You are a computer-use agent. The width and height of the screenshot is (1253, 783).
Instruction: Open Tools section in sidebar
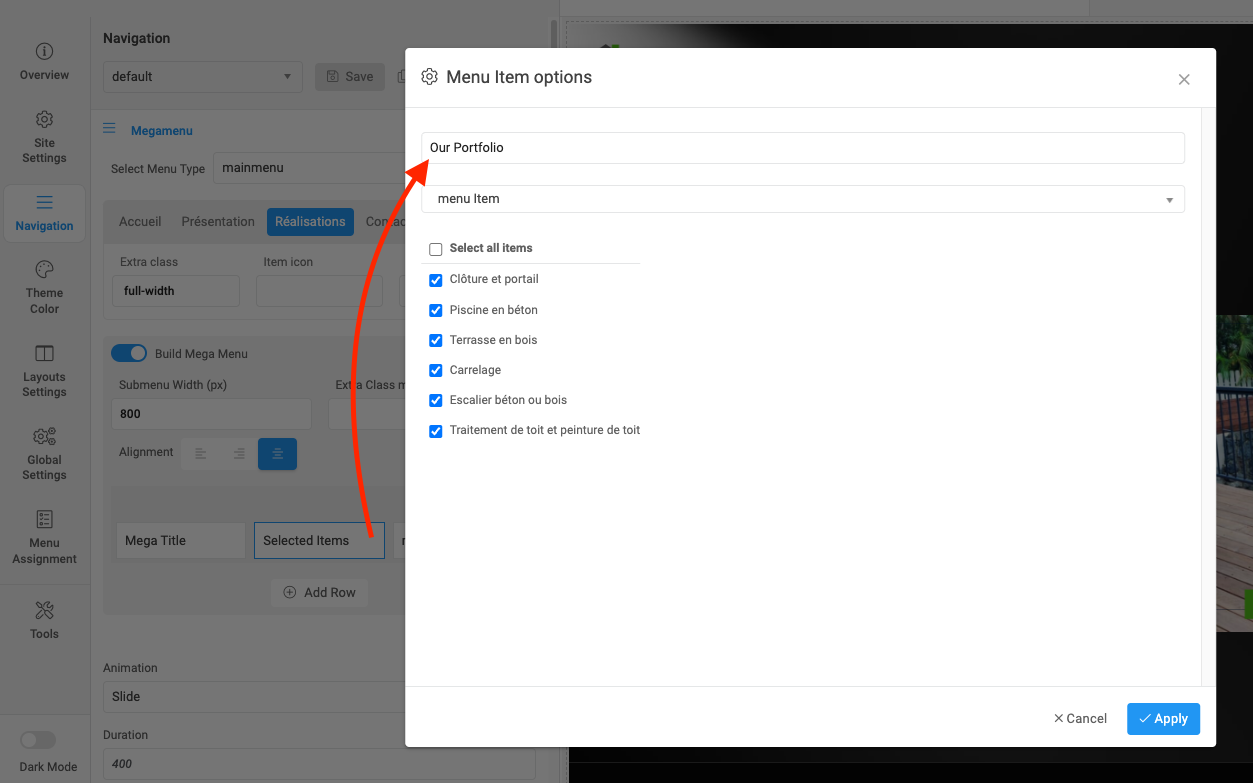[44, 620]
